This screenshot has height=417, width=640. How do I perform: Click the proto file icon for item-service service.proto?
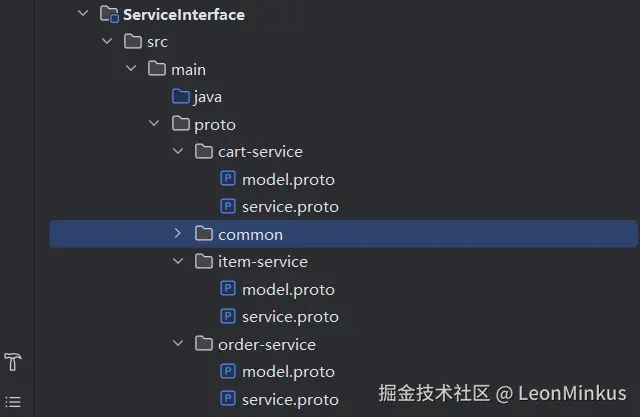[x=228, y=317]
